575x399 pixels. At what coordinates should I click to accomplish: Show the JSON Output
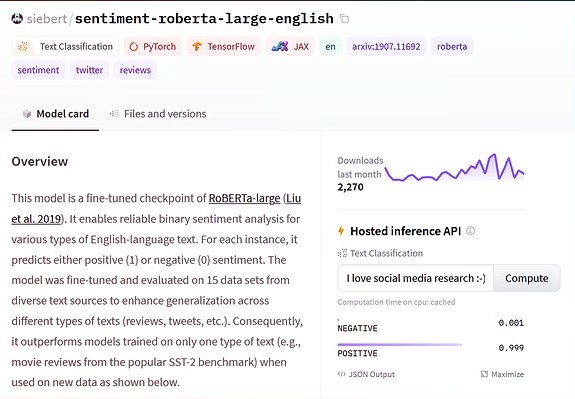point(366,374)
